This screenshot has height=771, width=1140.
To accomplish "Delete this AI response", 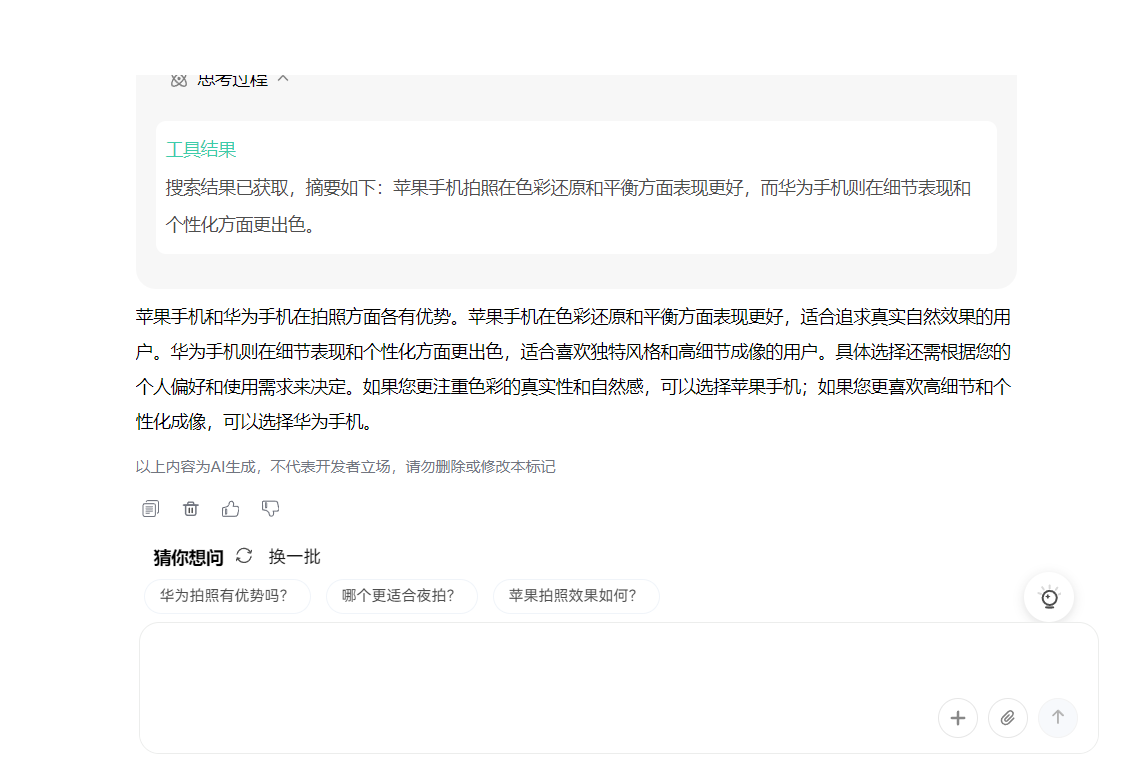I will coord(190,508).
